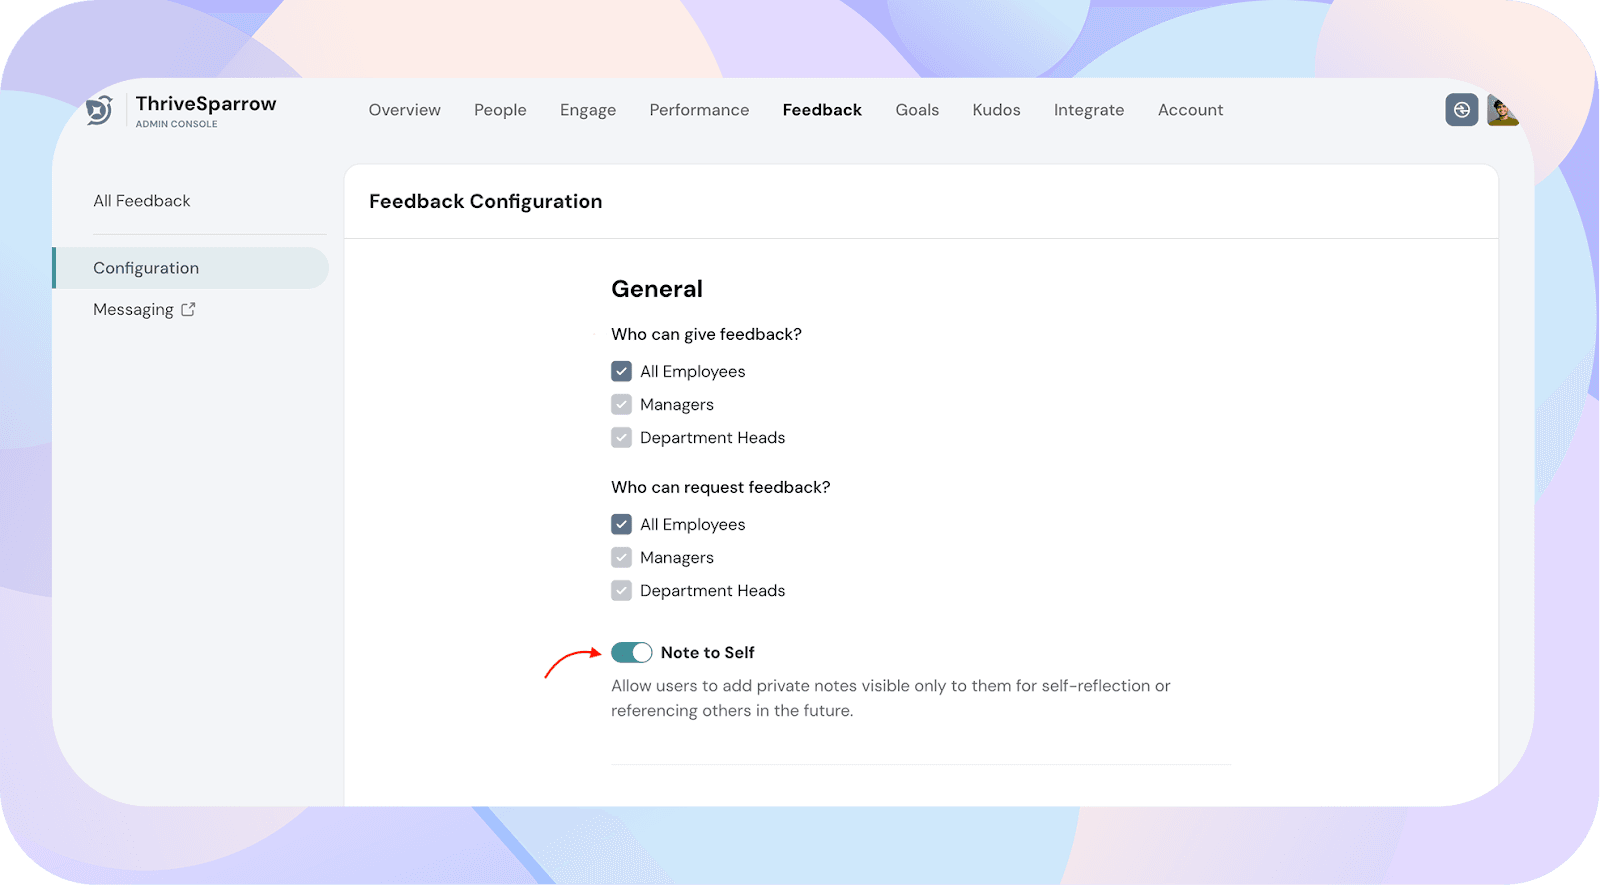Toggle Department Heads under request feedback

tap(621, 591)
